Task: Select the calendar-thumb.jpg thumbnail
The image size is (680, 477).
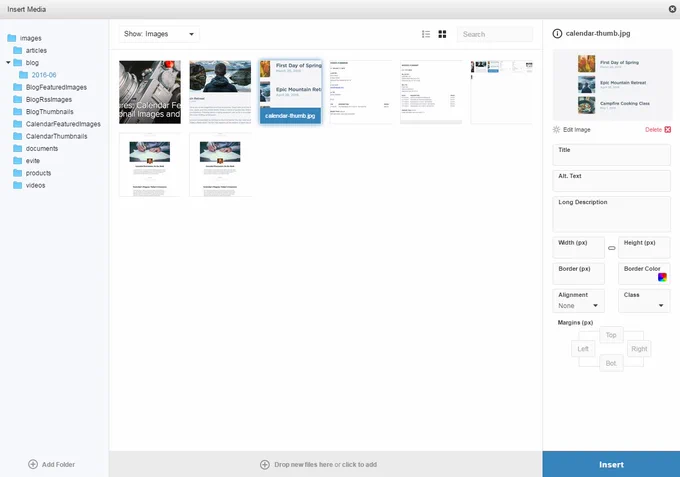Action: [x=291, y=92]
